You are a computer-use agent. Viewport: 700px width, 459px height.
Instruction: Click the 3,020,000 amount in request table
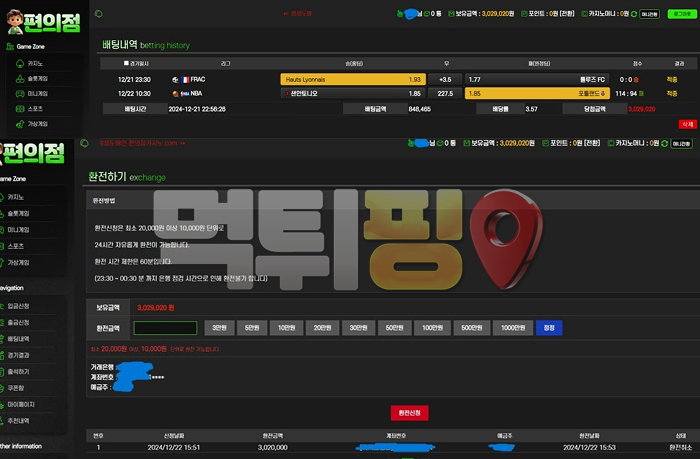[x=273, y=447]
